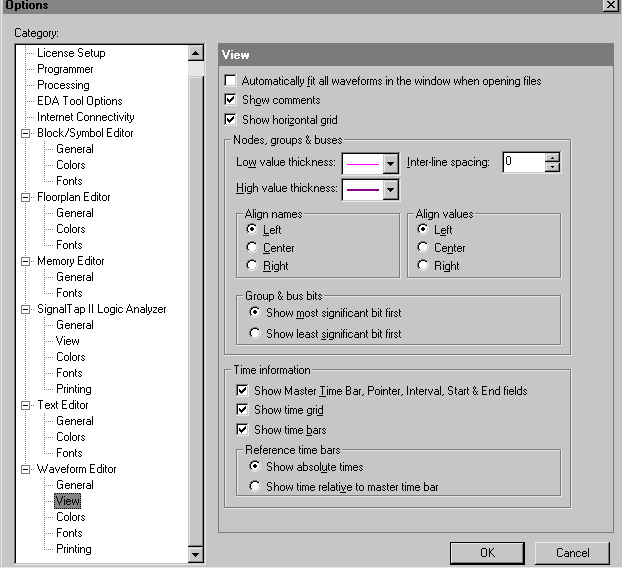Choose Show least significant bit first
Viewport: 622px width, 568px height.
point(256,334)
